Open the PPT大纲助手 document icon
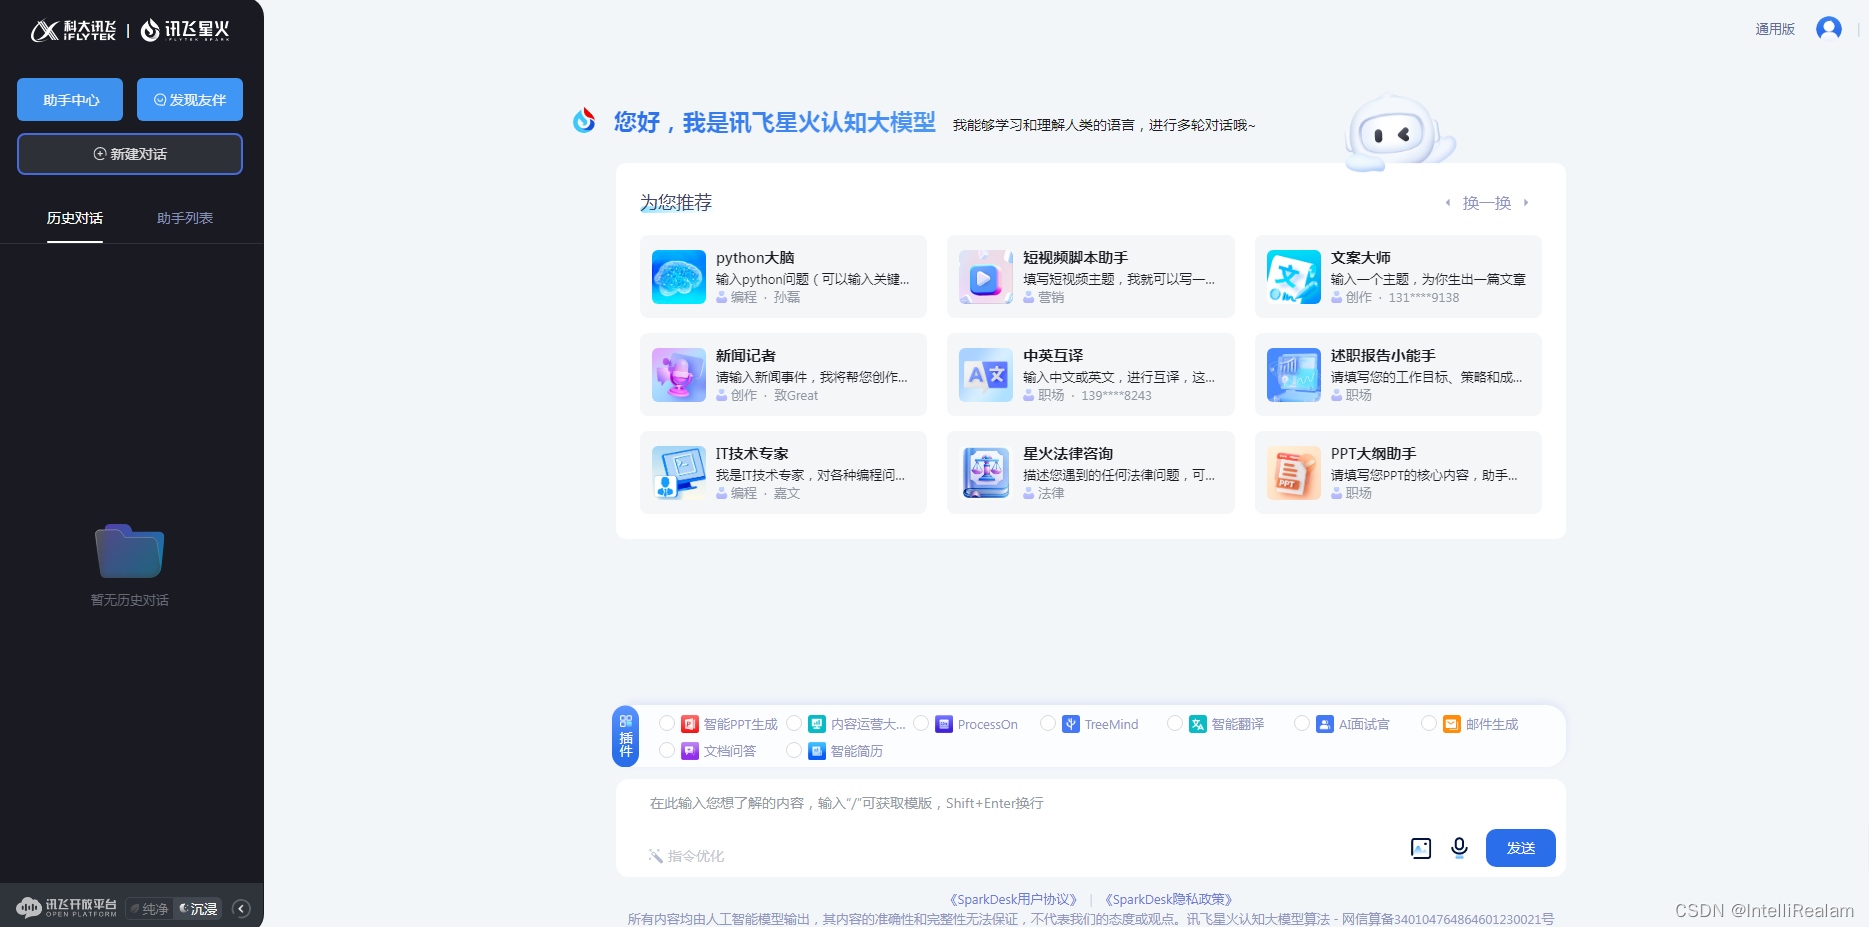The image size is (1869, 927). point(1293,473)
